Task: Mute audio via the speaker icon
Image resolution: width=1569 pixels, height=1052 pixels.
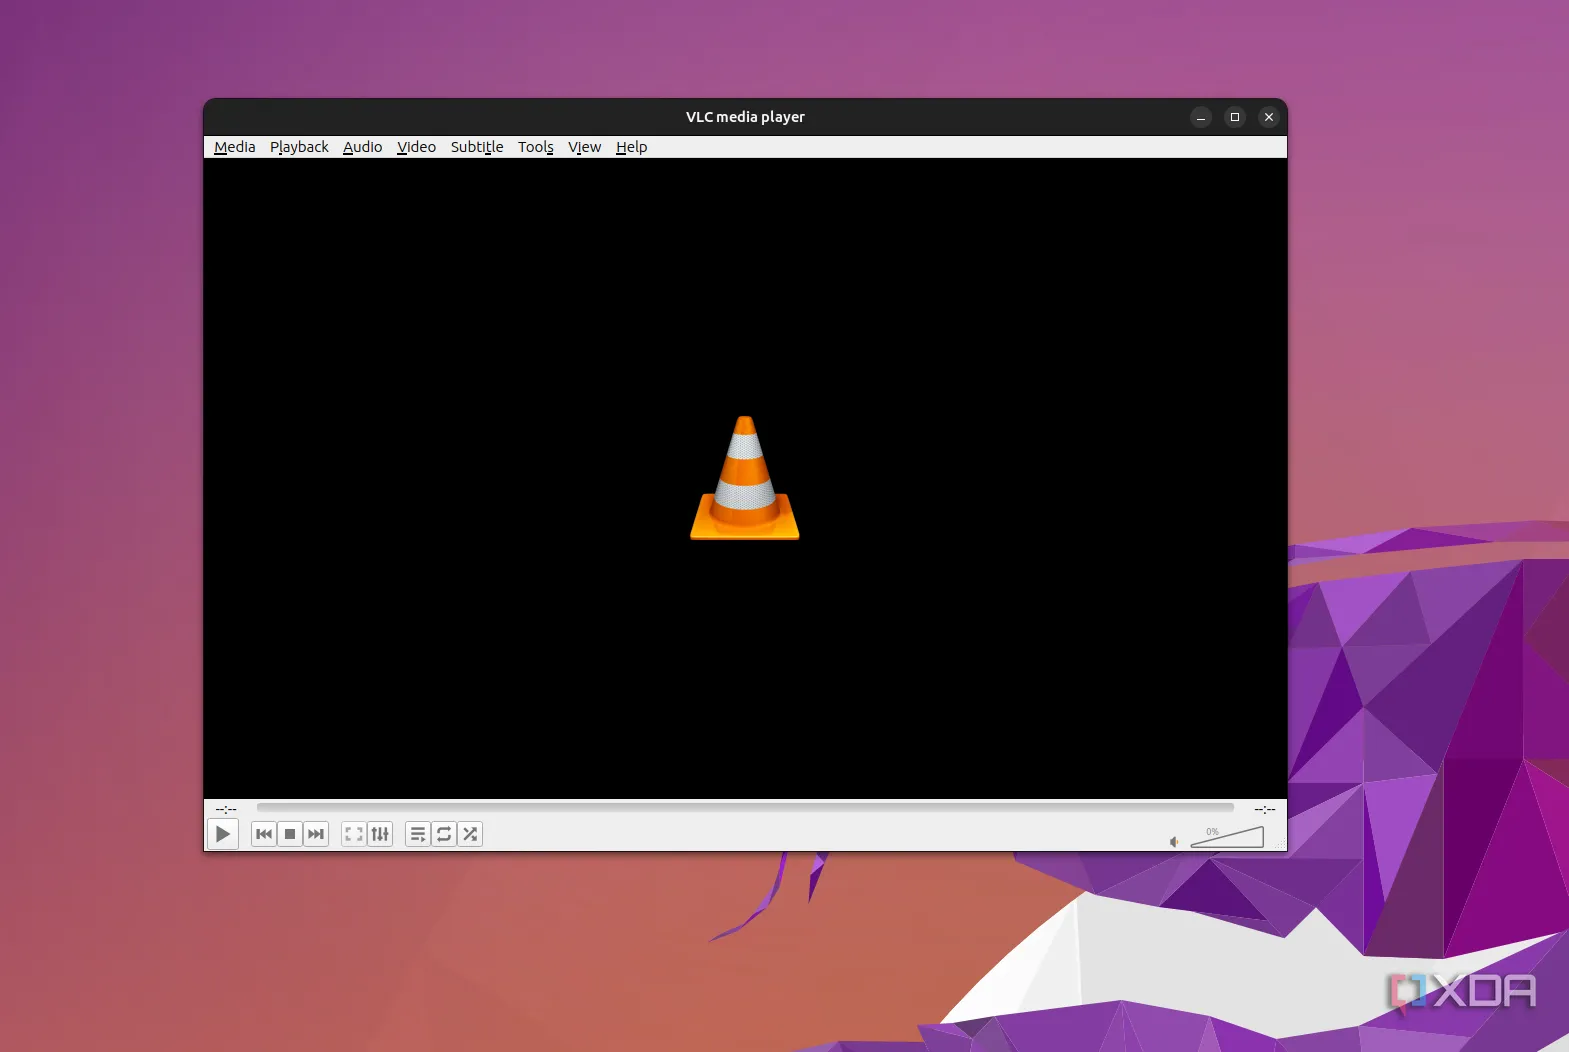Action: point(1175,841)
